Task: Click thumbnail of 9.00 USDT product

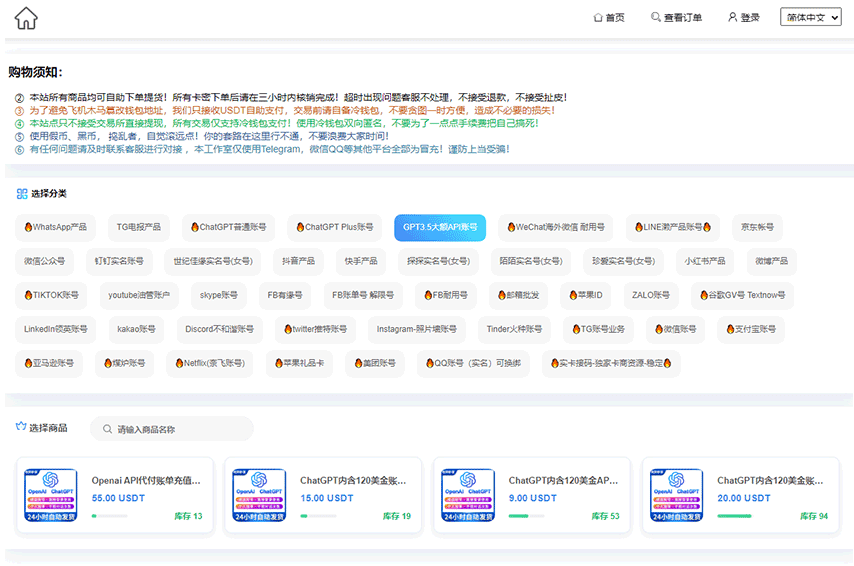Action: (468, 495)
